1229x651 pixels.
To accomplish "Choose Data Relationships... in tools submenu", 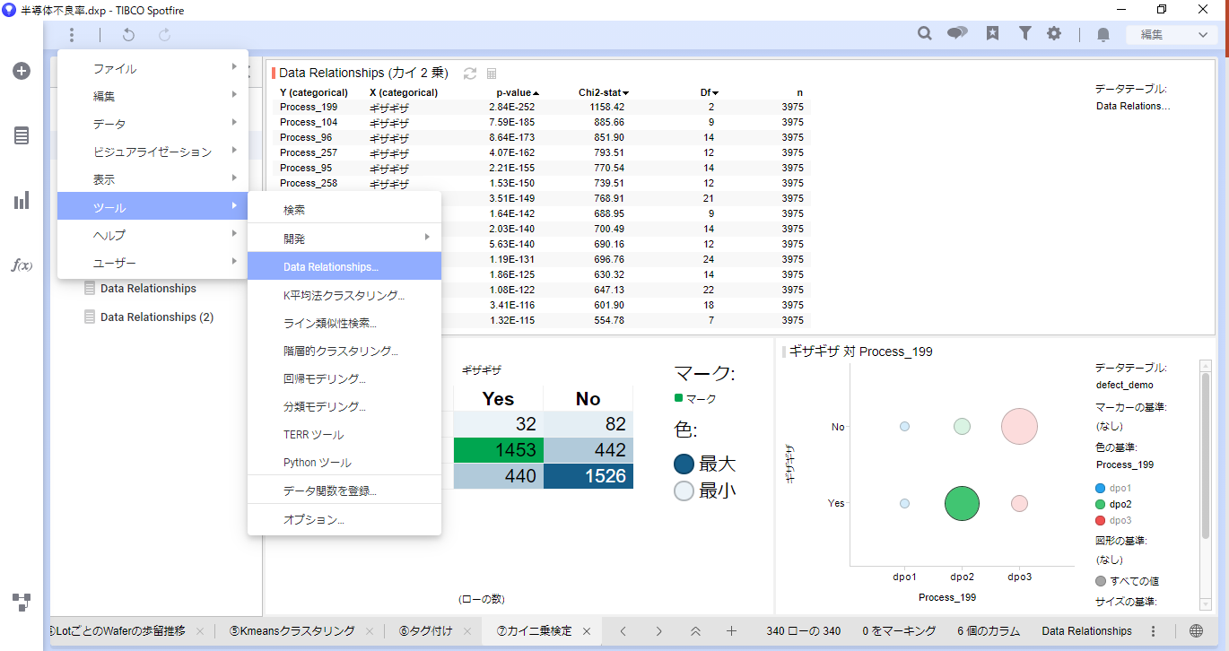I will pos(344,266).
